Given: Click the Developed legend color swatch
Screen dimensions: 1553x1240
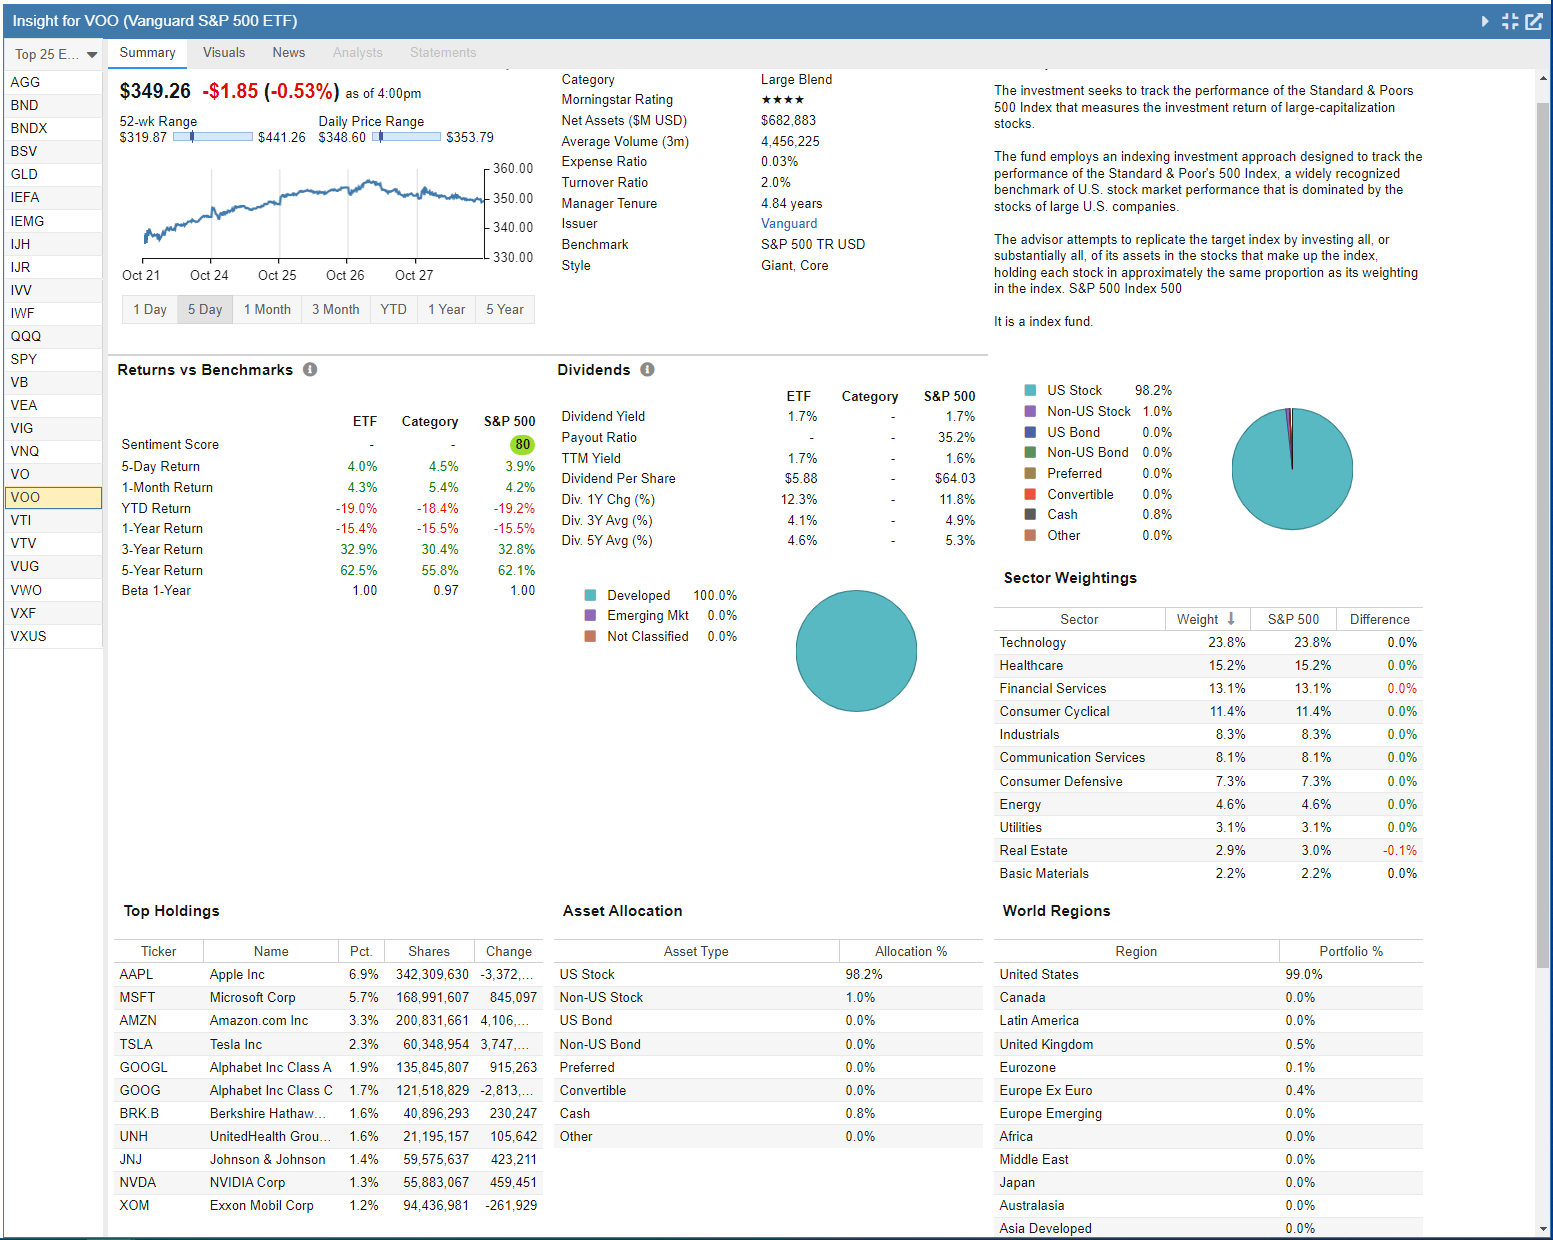Looking at the screenshot, I should click(x=590, y=595).
